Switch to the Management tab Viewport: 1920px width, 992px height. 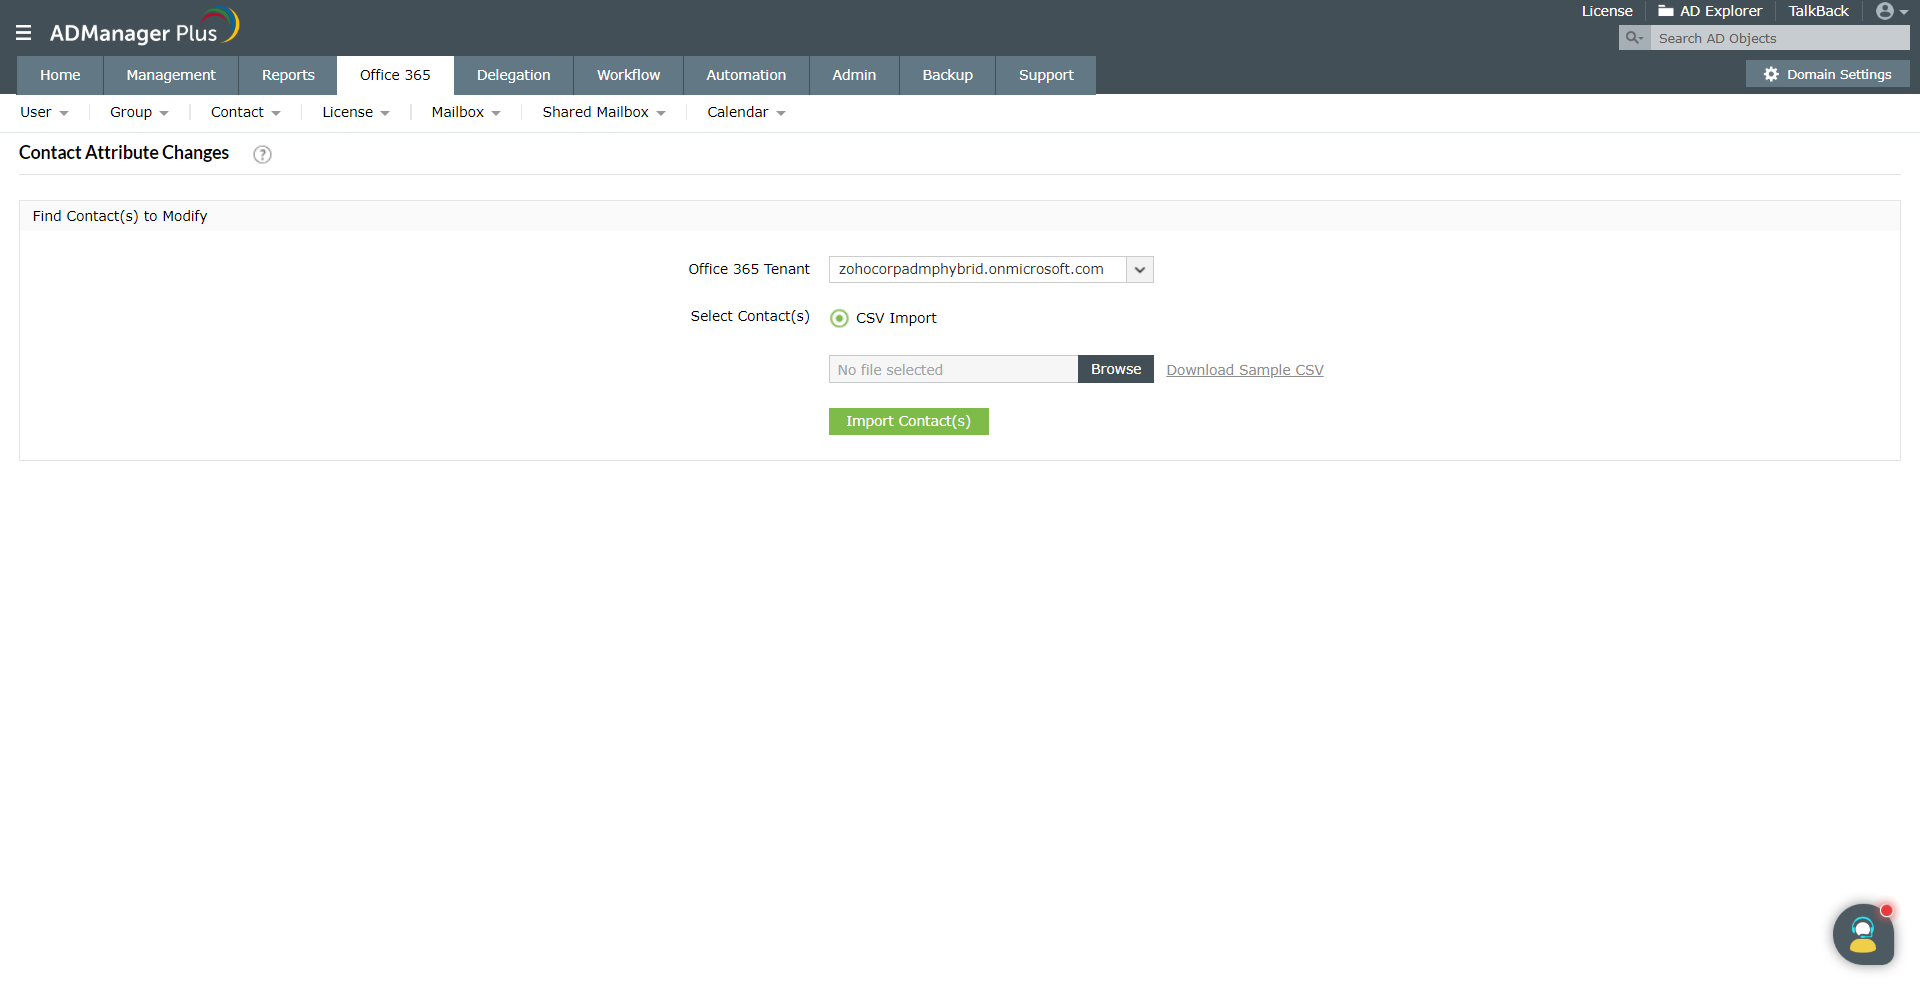171,75
